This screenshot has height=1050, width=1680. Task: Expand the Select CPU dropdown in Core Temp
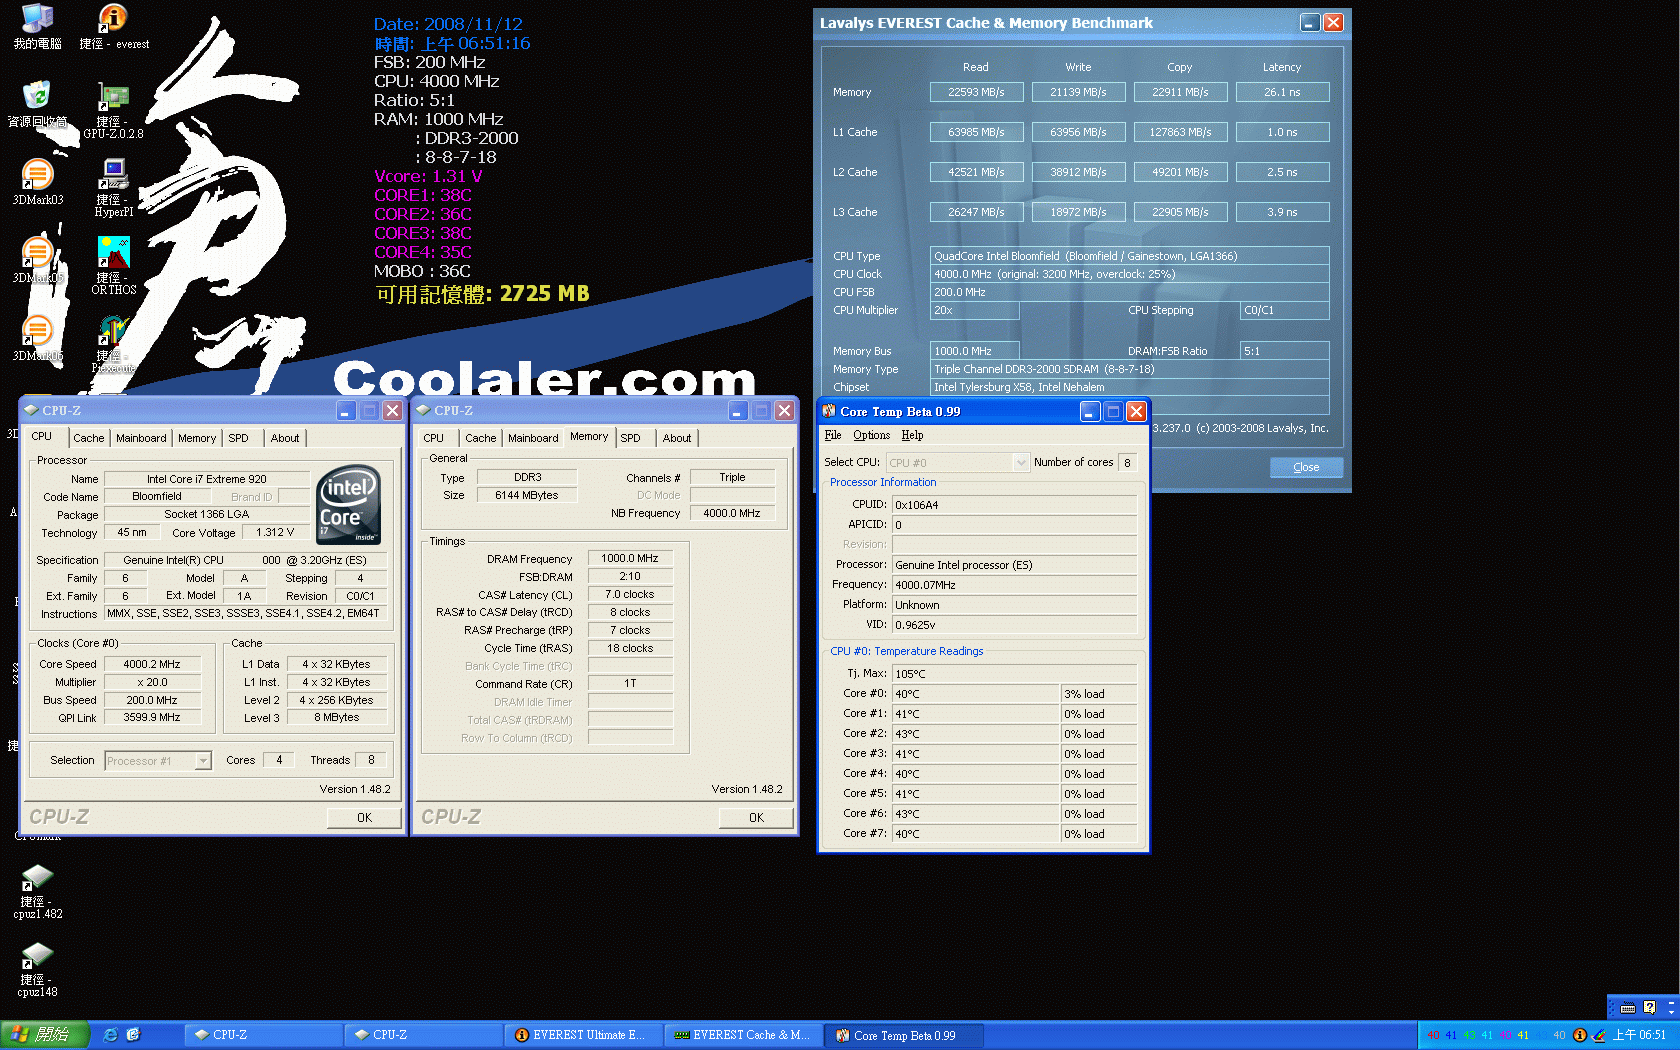(1021, 463)
